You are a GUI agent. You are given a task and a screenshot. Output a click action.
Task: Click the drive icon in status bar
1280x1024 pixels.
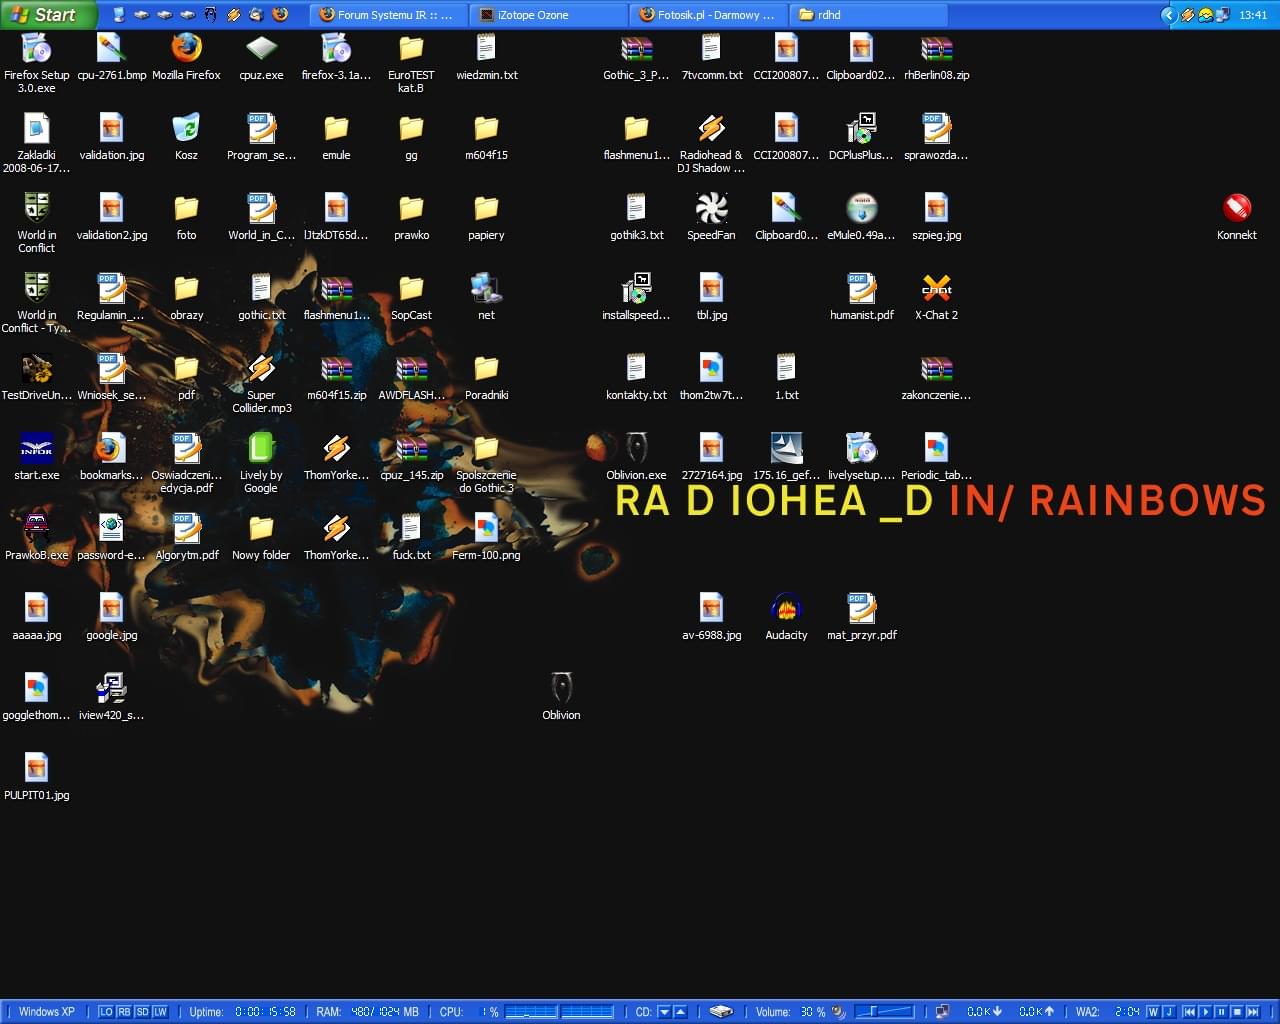coord(721,1012)
